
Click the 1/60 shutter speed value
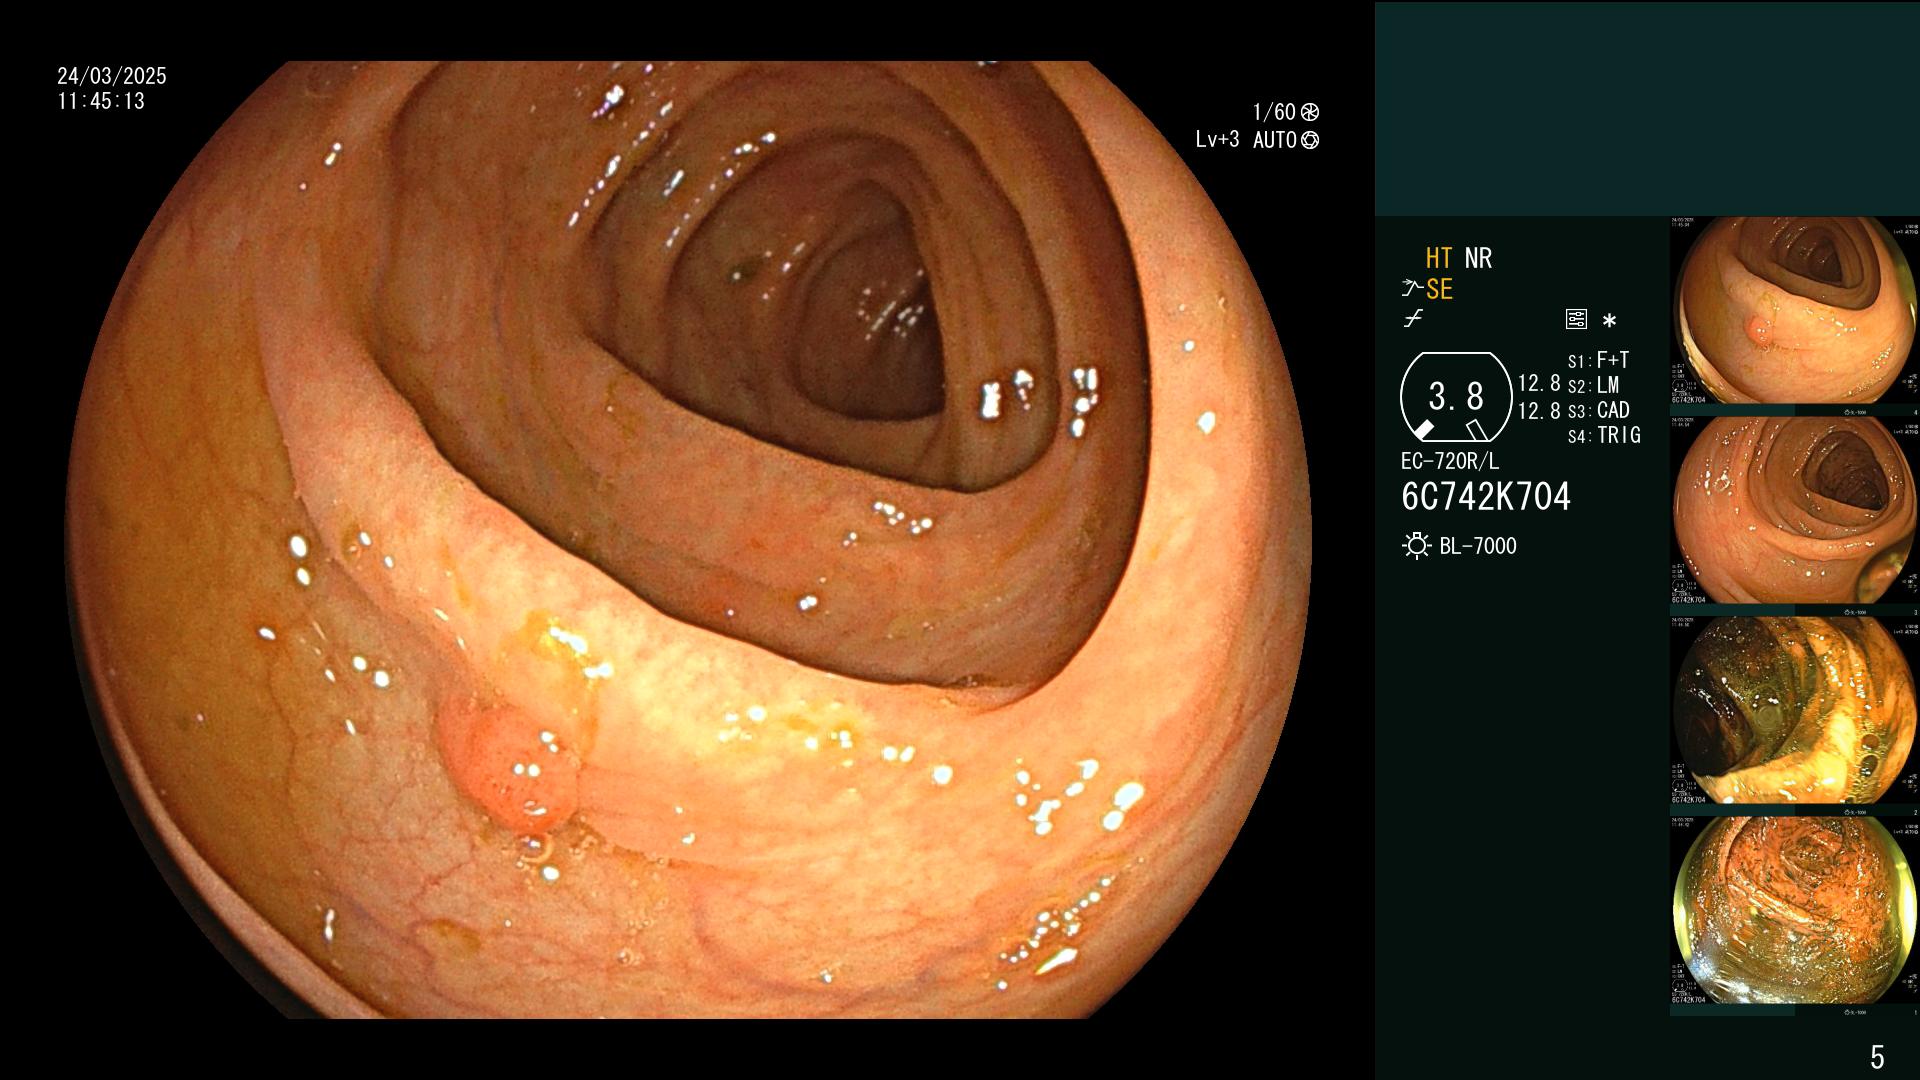point(1274,112)
